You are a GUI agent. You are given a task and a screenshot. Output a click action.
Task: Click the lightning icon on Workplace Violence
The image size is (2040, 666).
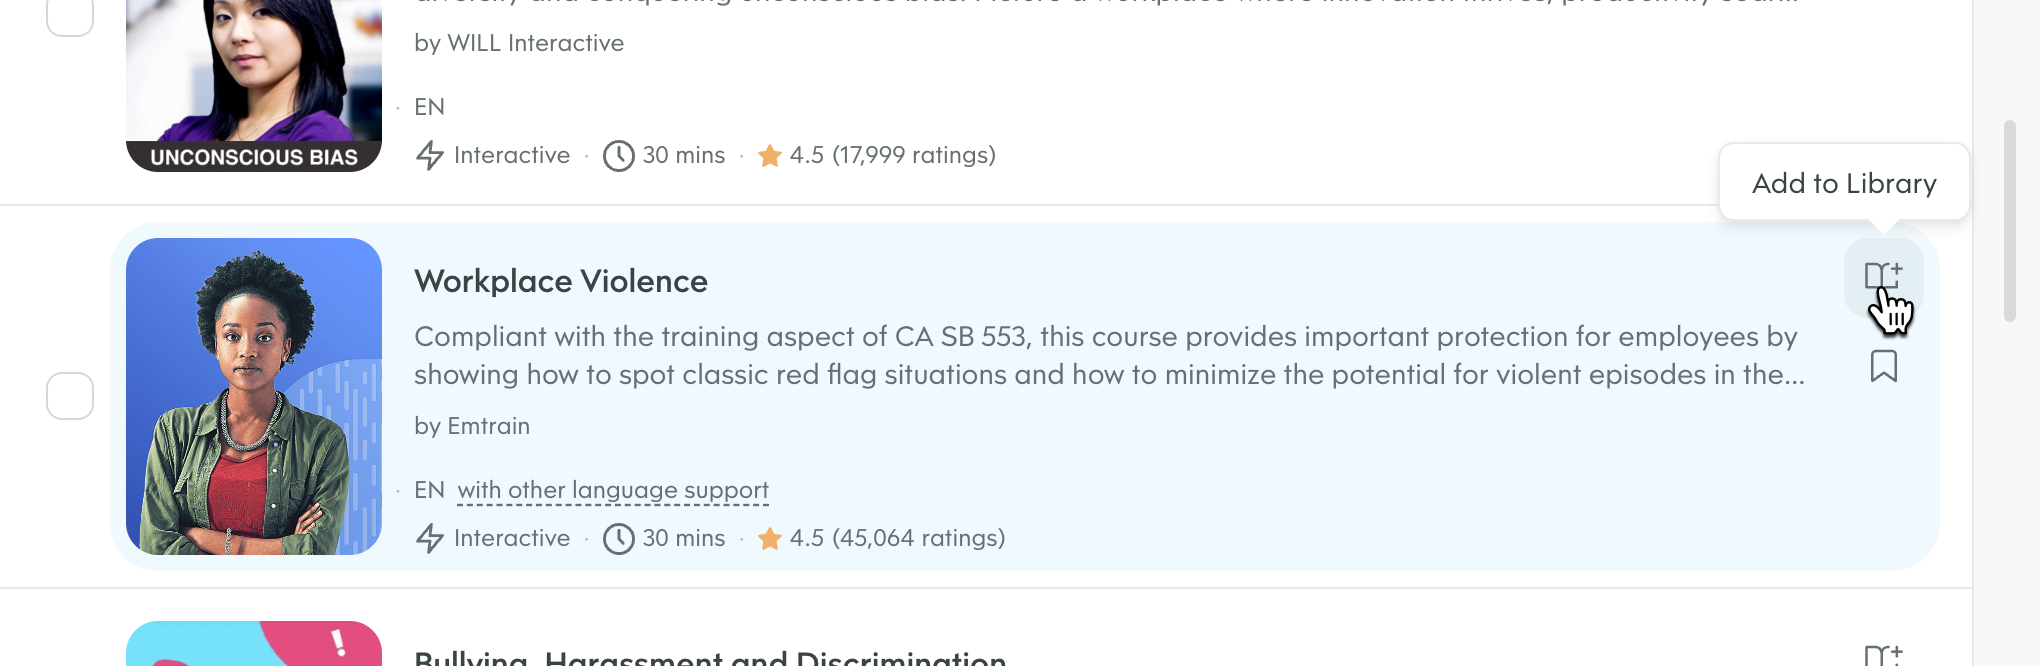pyautogui.click(x=430, y=538)
